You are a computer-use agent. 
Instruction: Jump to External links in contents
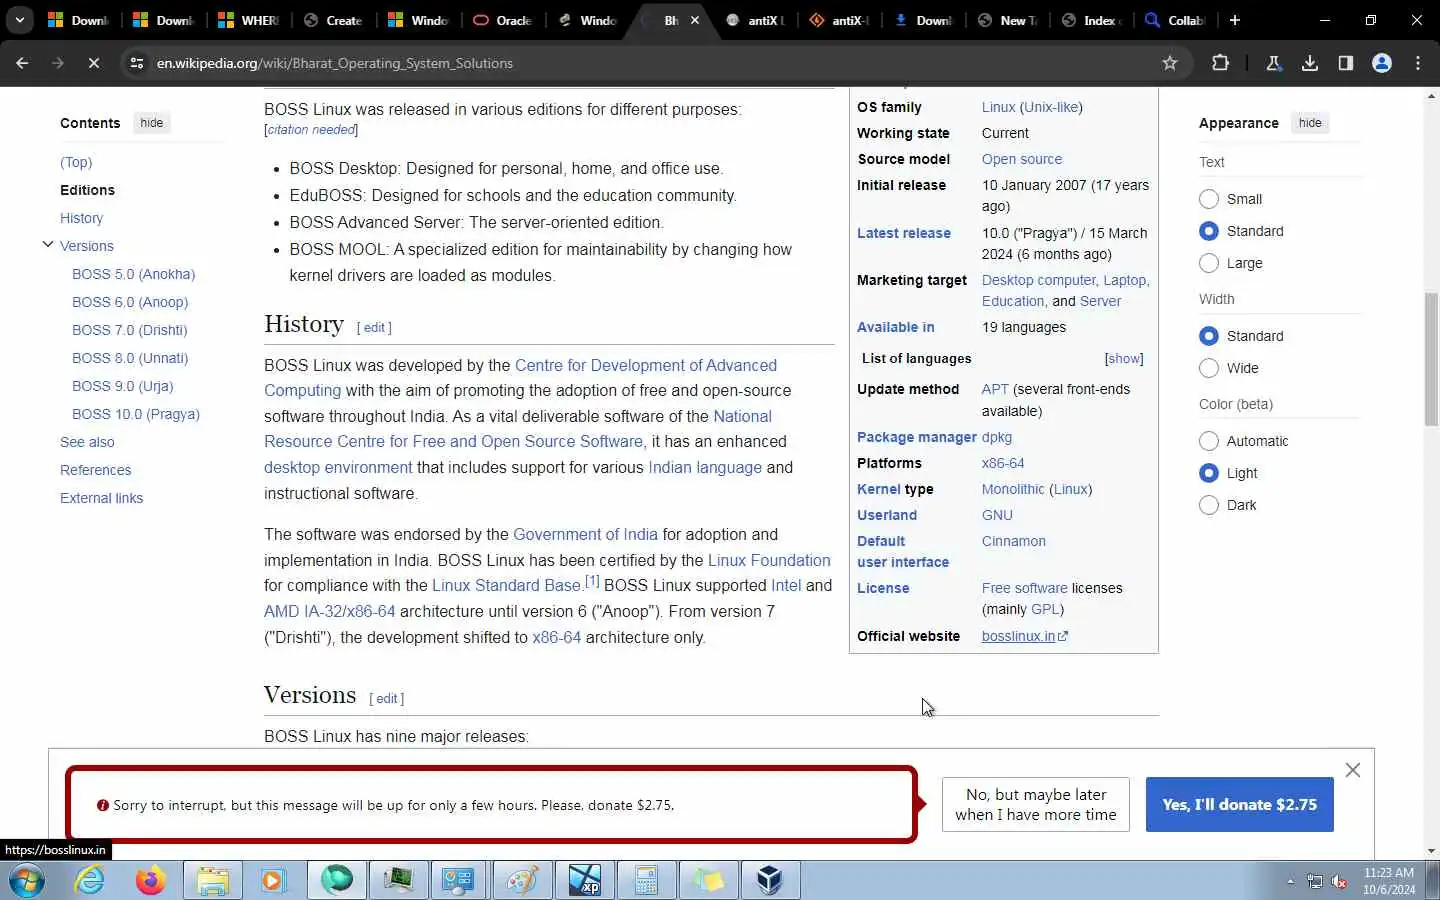click(101, 498)
